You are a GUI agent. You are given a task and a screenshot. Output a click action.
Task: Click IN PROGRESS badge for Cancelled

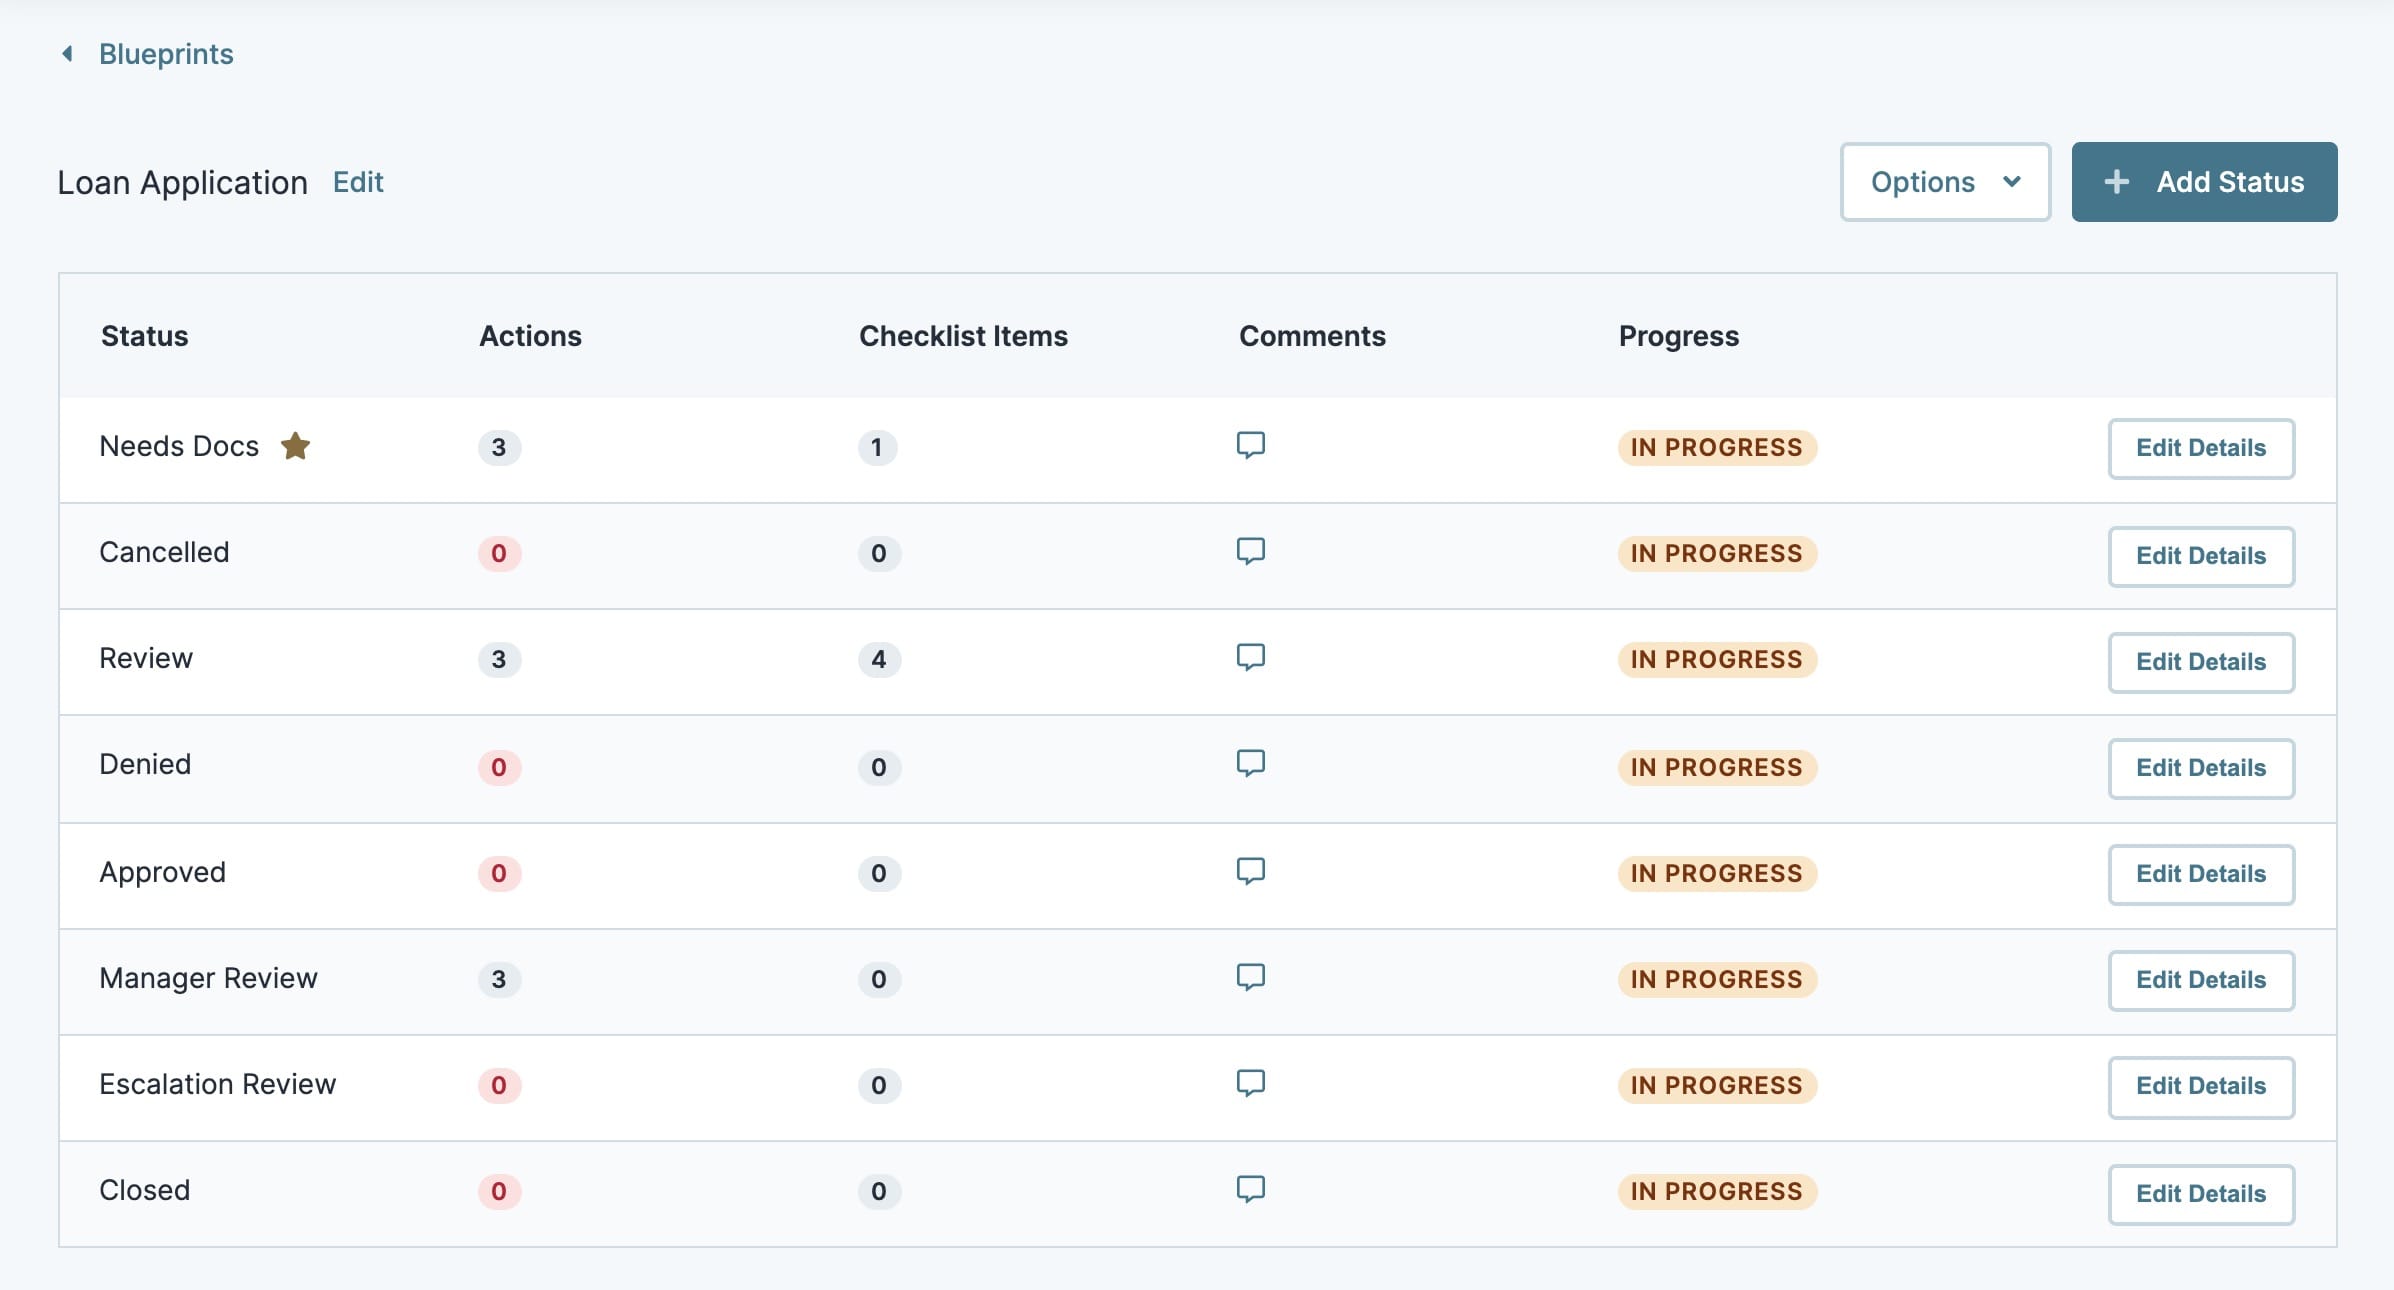click(1717, 553)
